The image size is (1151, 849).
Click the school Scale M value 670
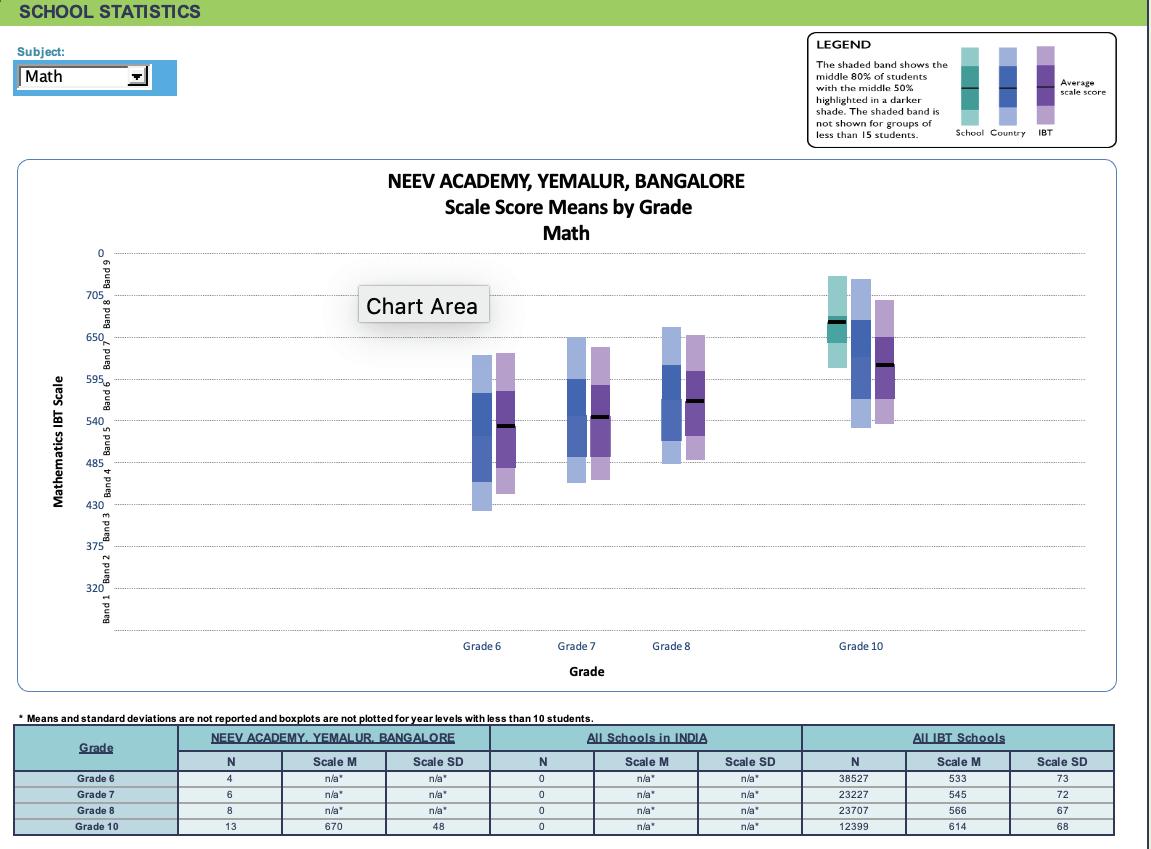pos(333,827)
